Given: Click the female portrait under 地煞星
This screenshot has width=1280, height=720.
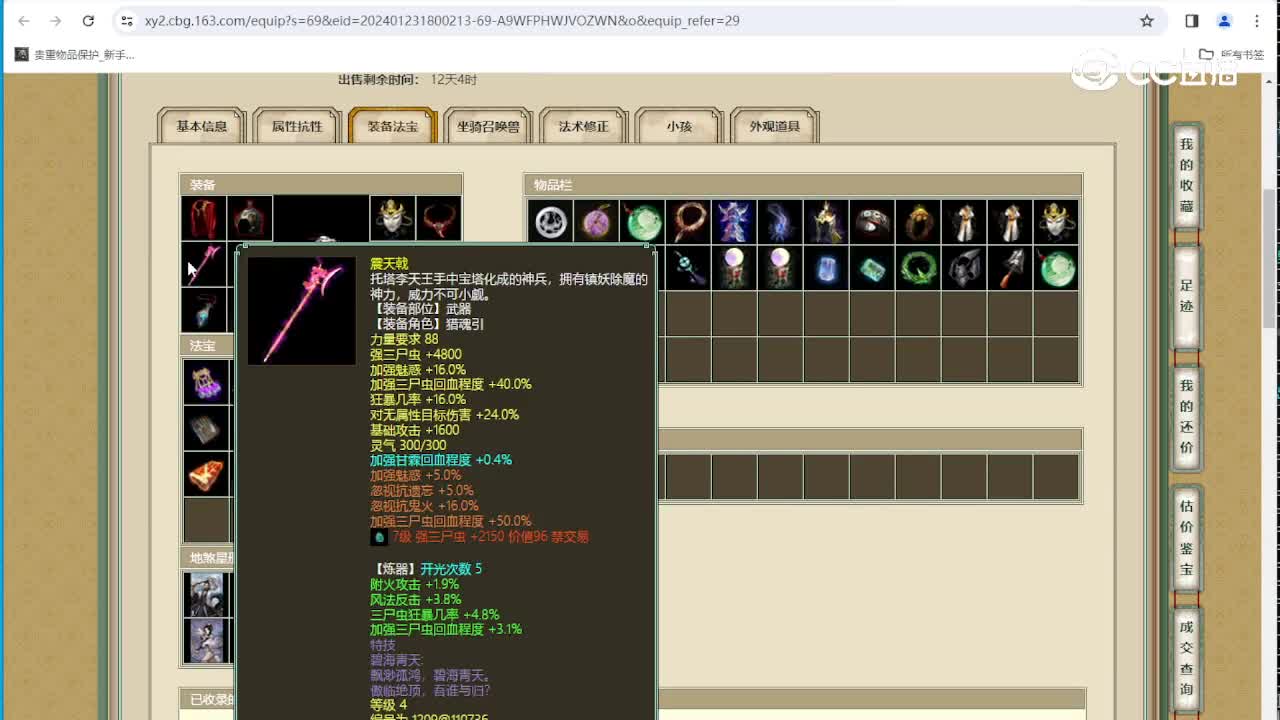Looking at the screenshot, I should (x=205, y=641).
